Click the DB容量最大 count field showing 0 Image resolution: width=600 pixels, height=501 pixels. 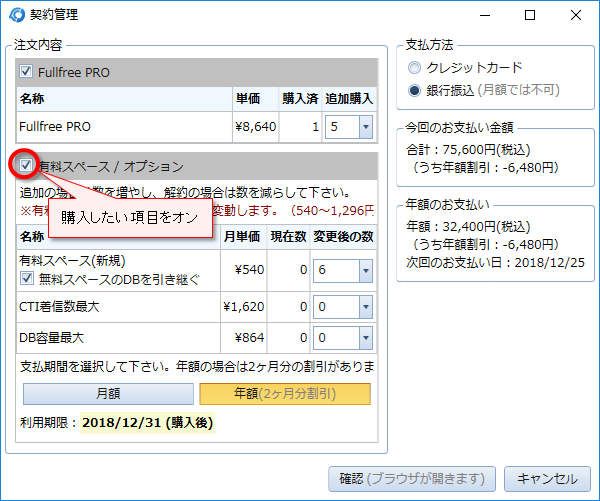(336, 338)
